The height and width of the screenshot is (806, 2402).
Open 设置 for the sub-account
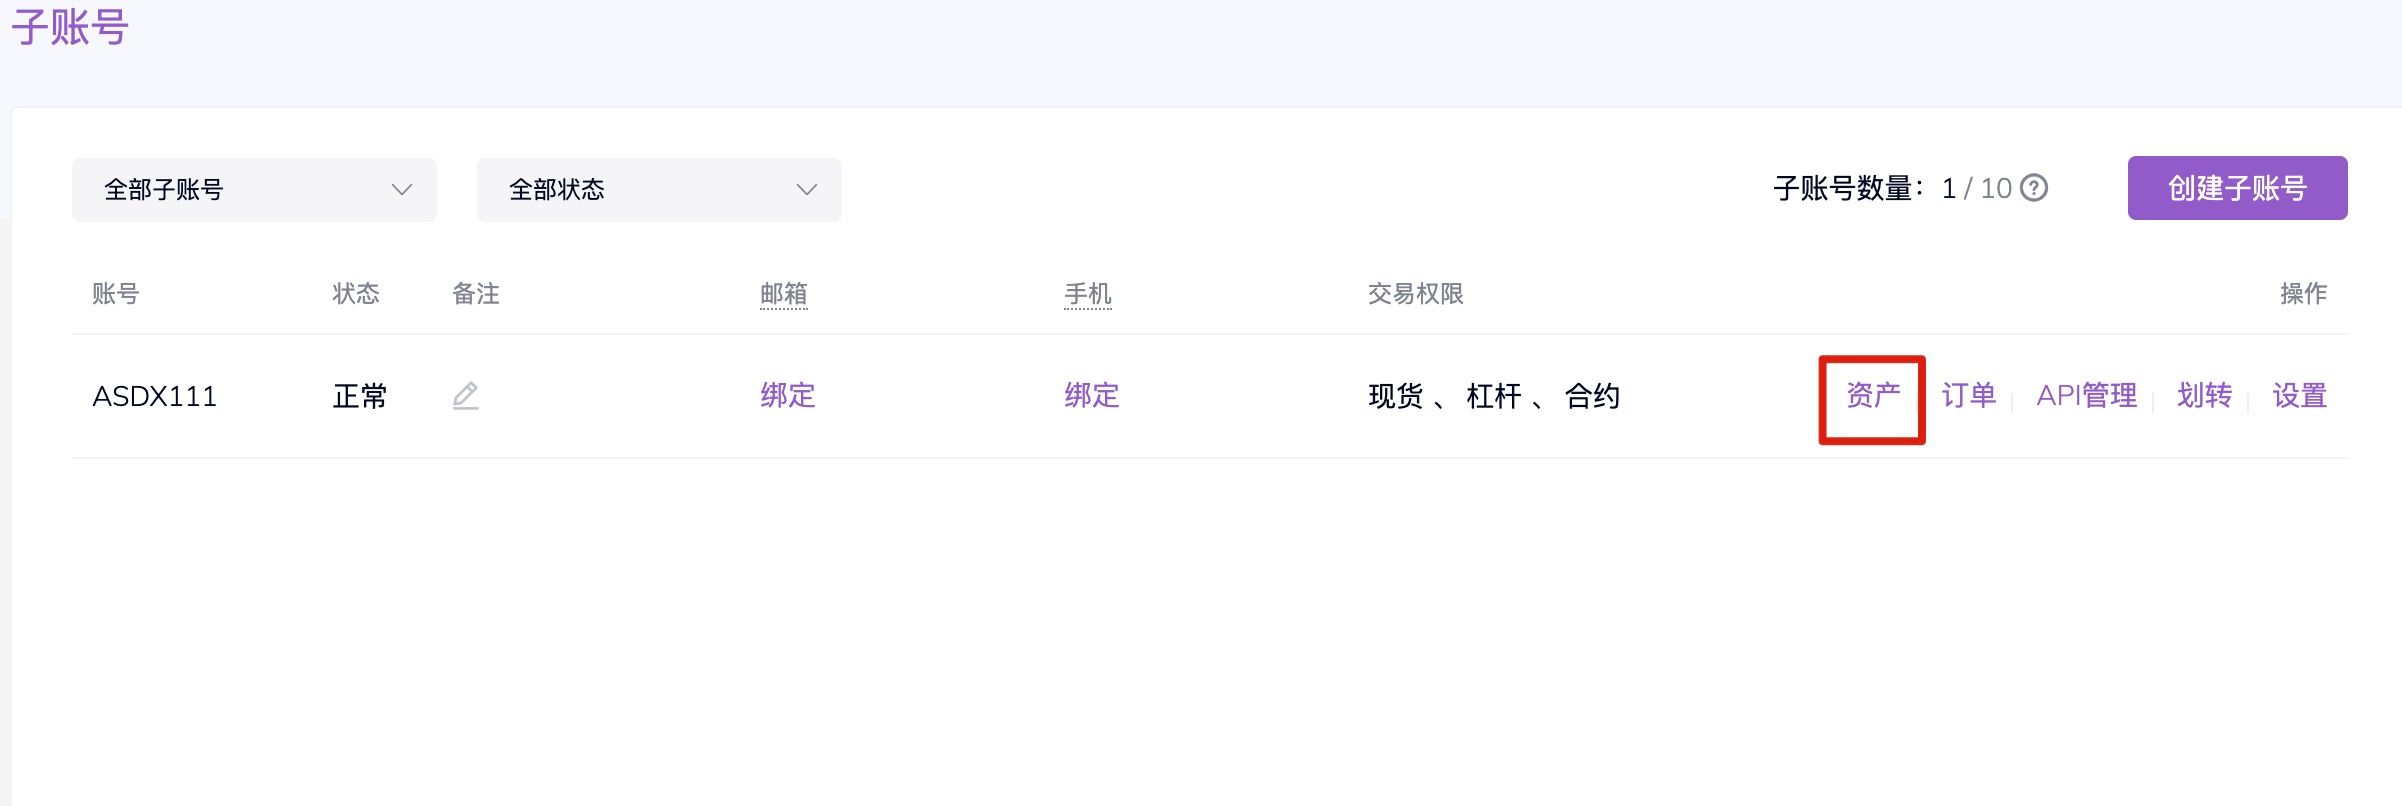click(x=2299, y=396)
